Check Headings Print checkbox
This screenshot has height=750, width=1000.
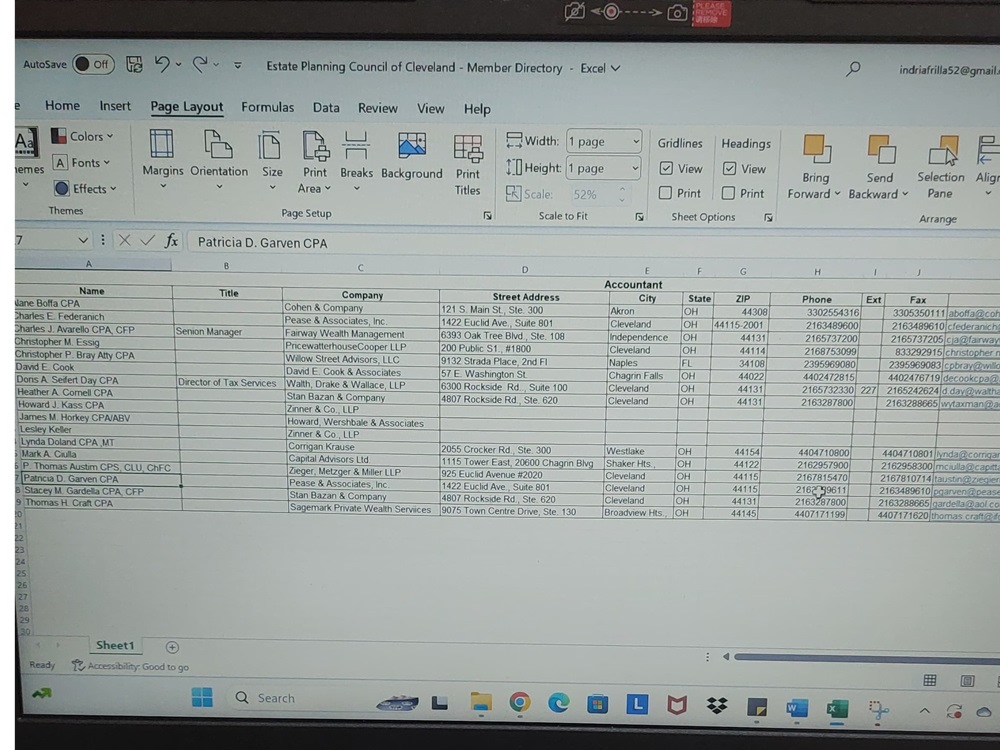pos(728,193)
